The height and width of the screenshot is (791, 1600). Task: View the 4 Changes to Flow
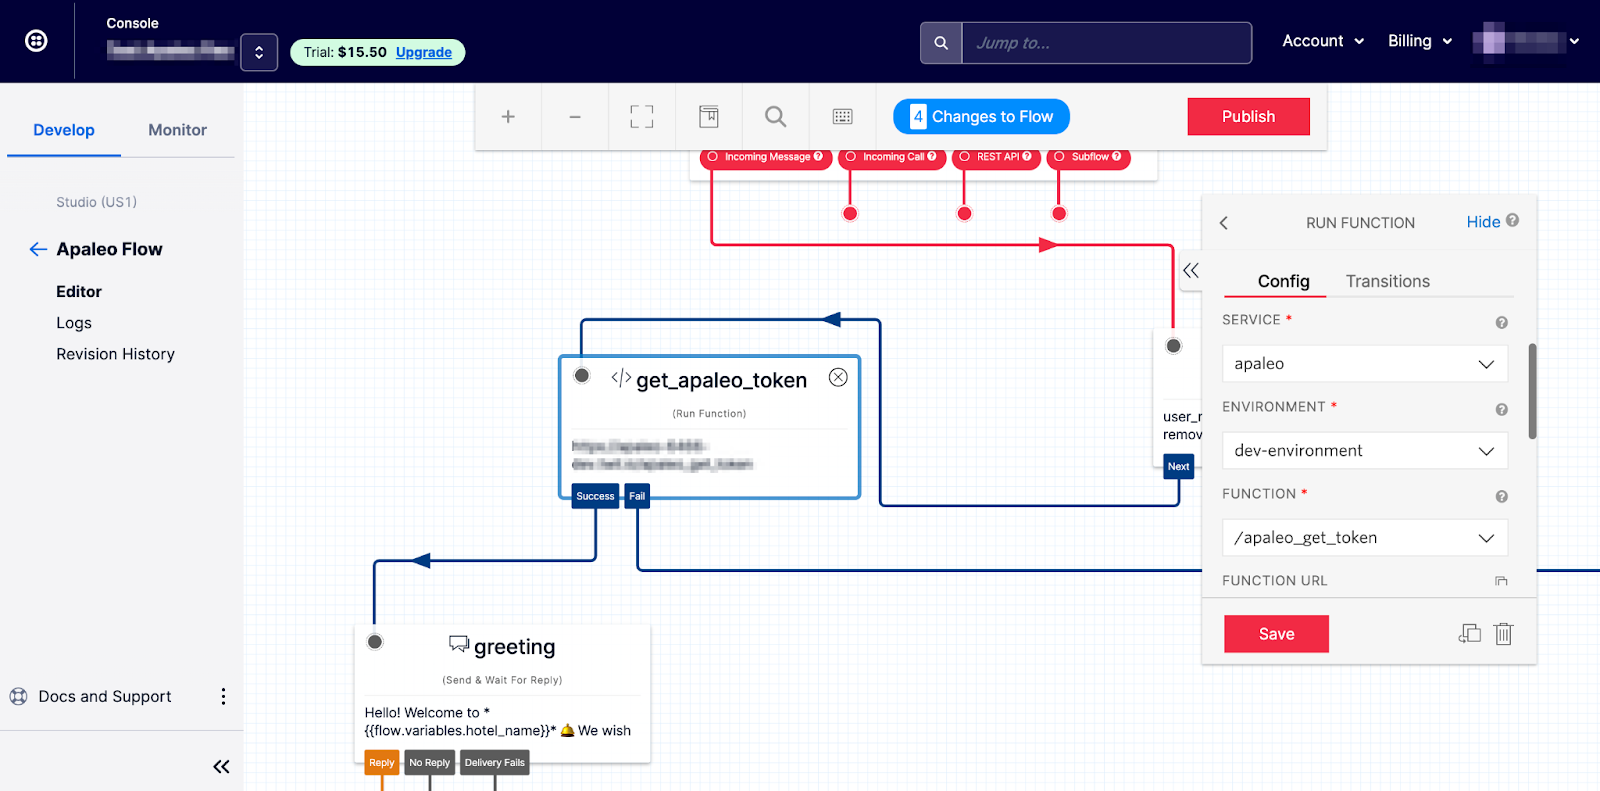981,117
